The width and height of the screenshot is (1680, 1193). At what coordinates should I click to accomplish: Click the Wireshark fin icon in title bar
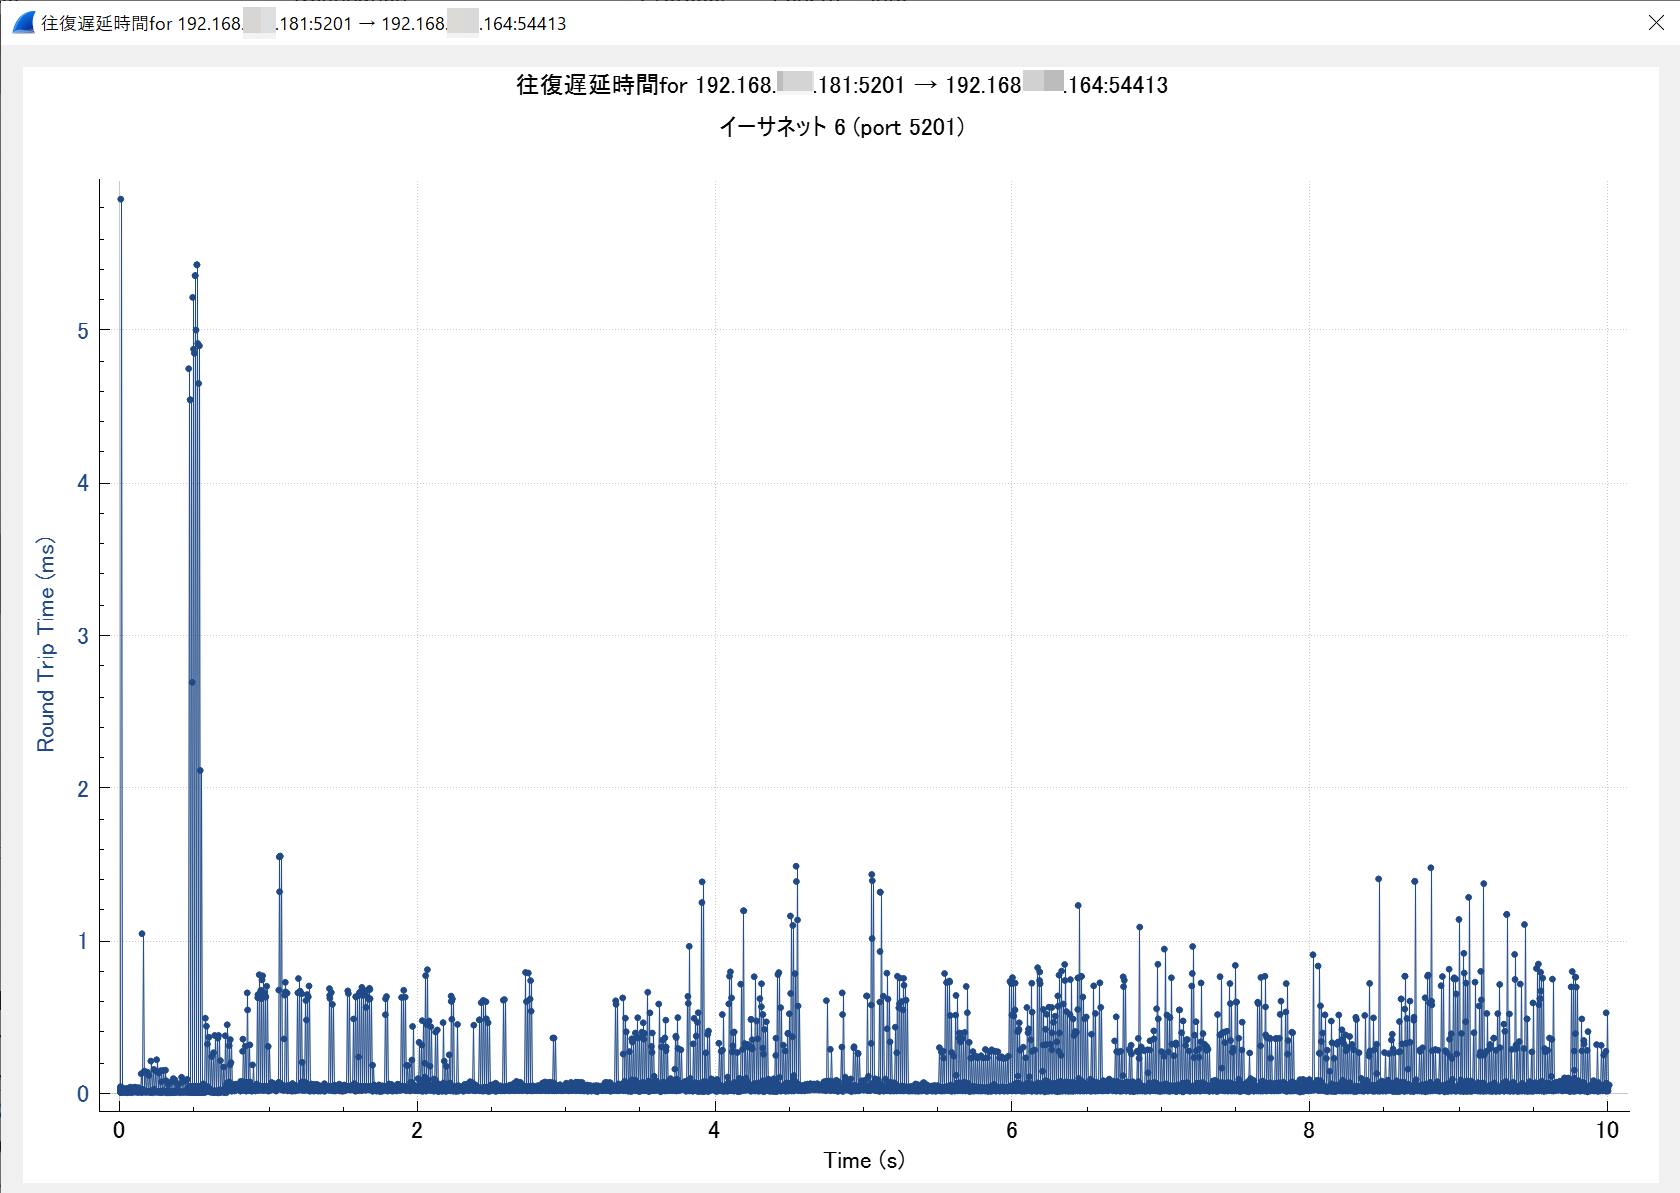24,22
